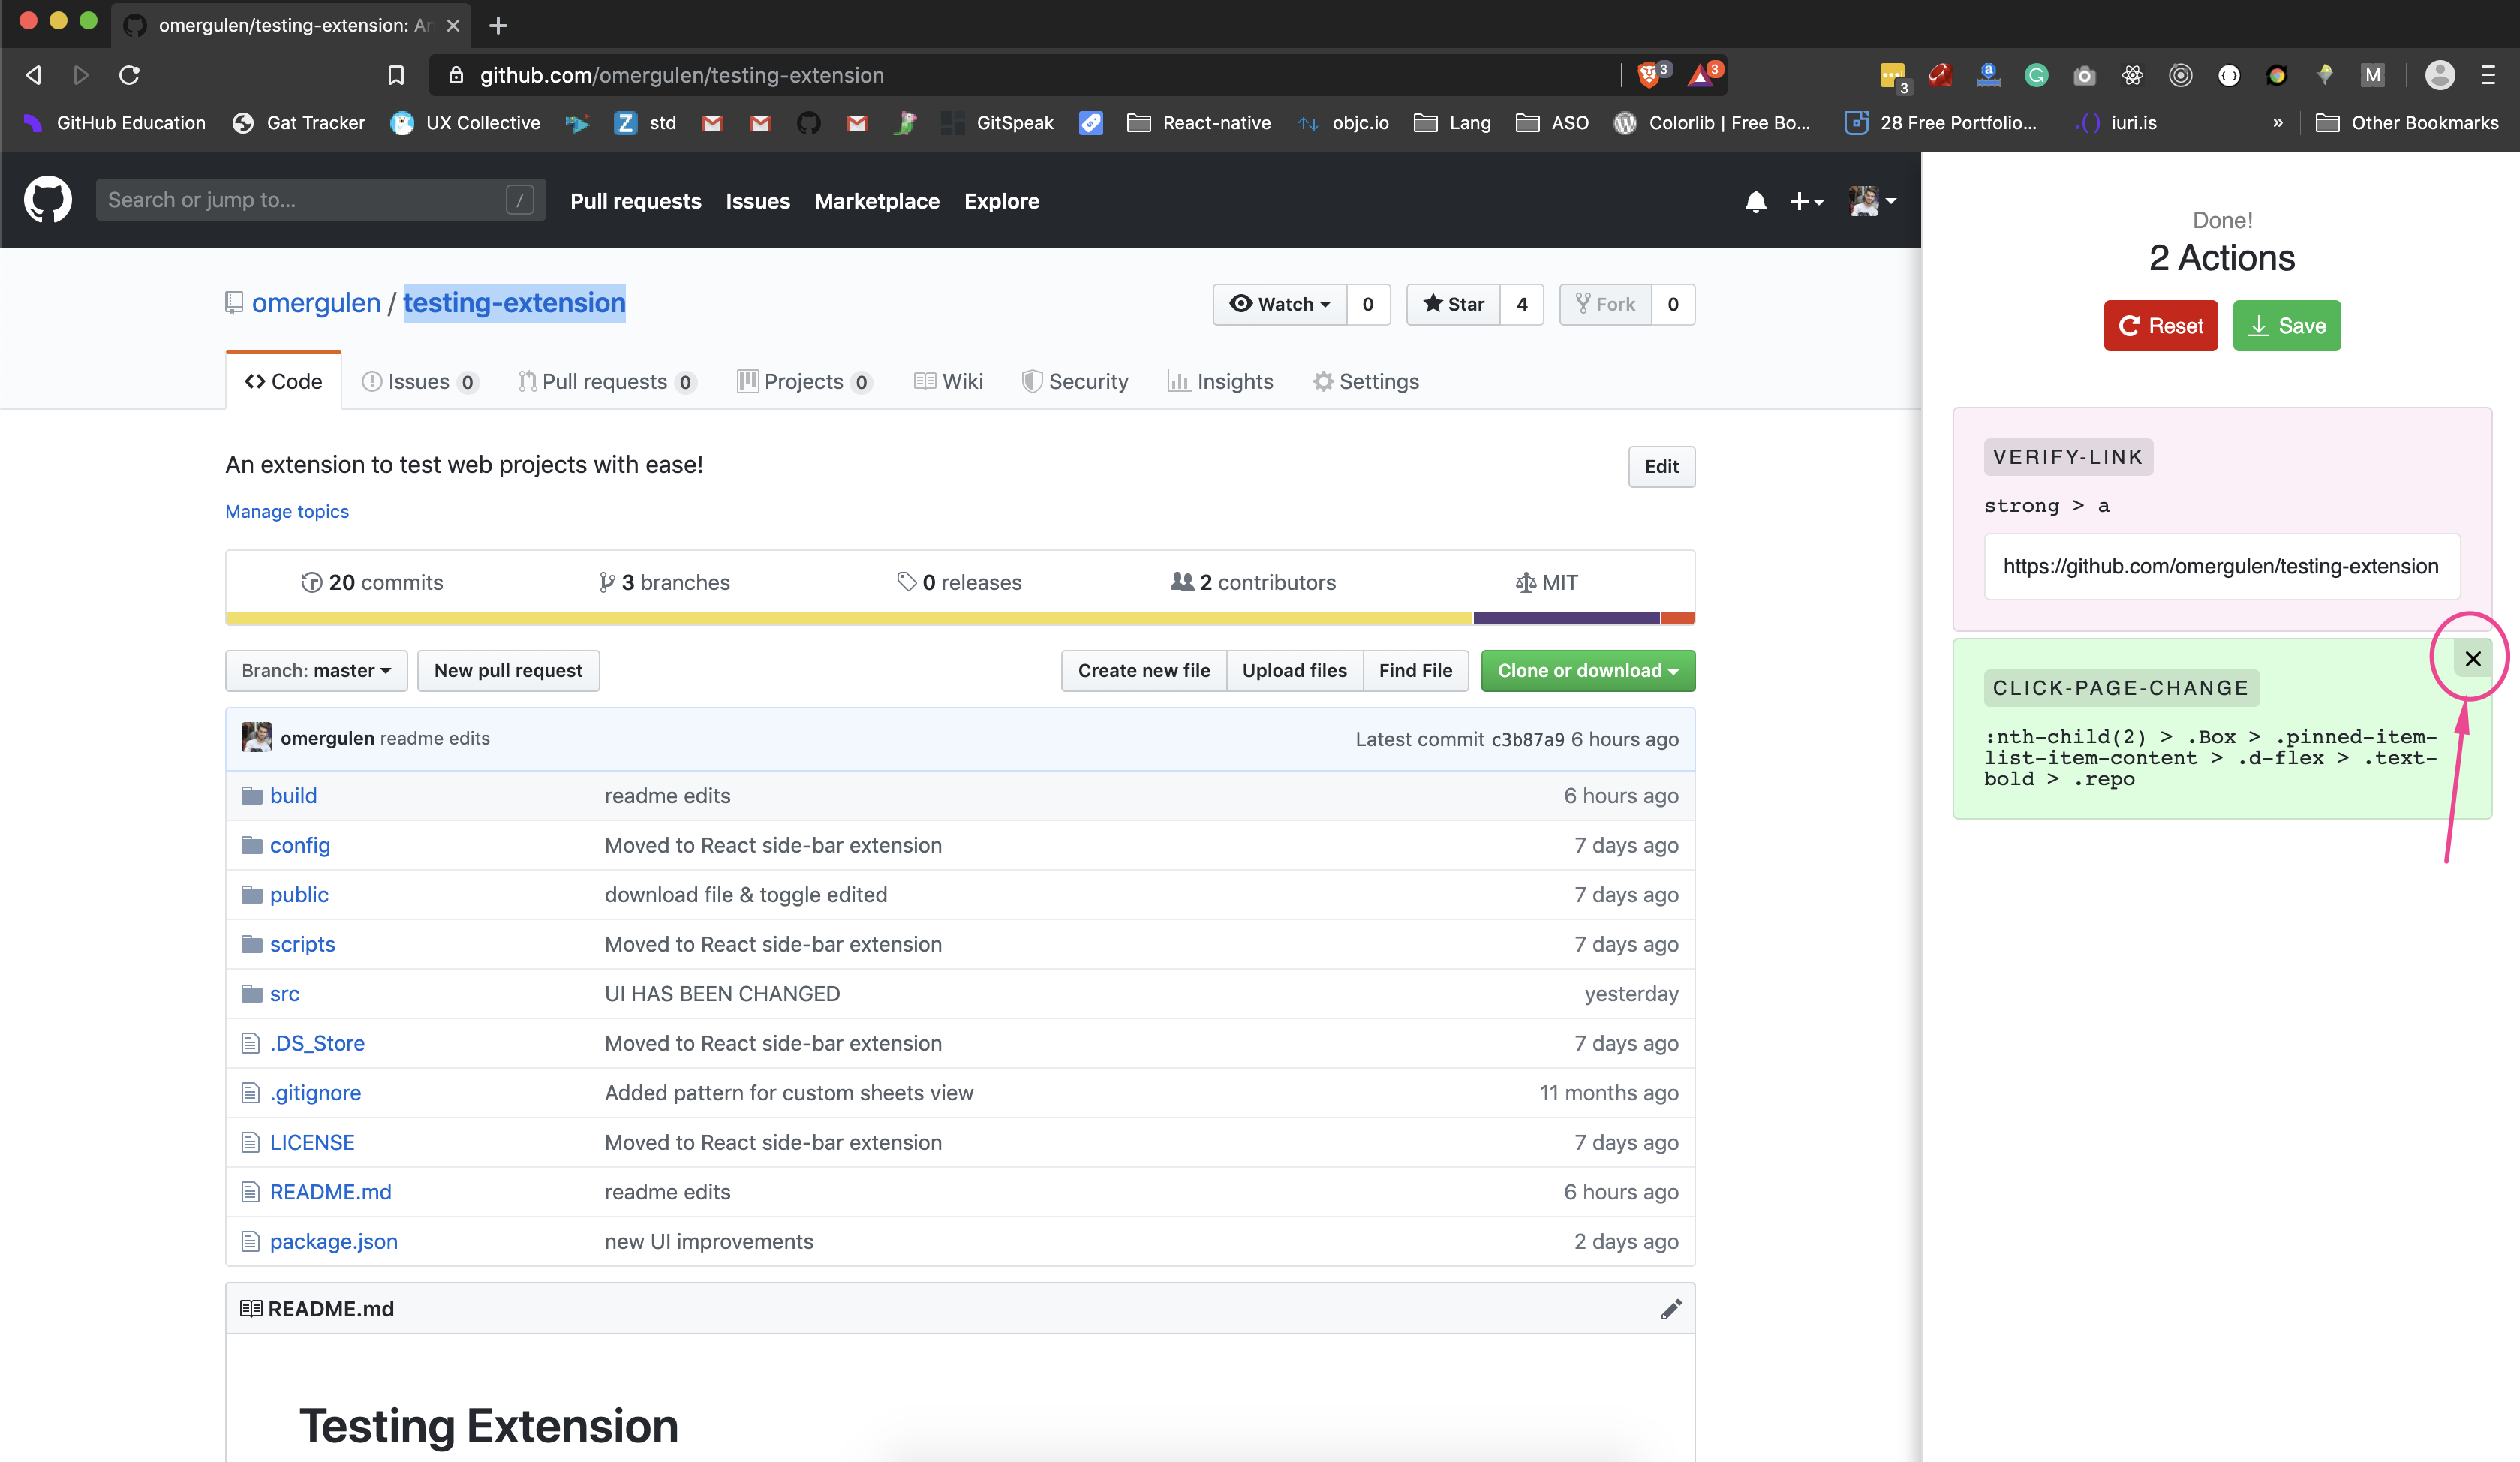This screenshot has width=2520, height=1462.
Task: Remove the CLICK-PAGE-CHANGE action with X icon
Action: coord(2472,659)
